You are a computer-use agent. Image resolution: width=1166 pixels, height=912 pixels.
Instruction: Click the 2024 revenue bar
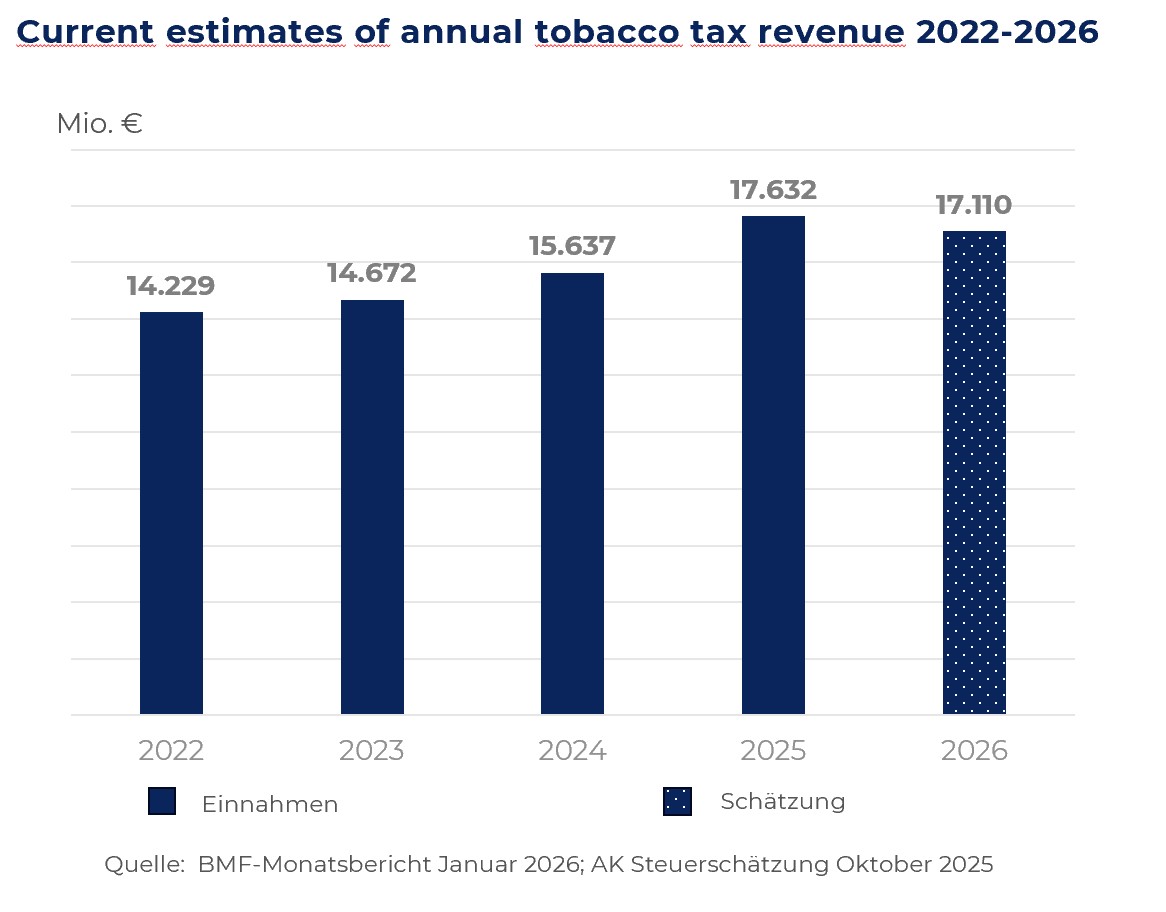click(572, 493)
